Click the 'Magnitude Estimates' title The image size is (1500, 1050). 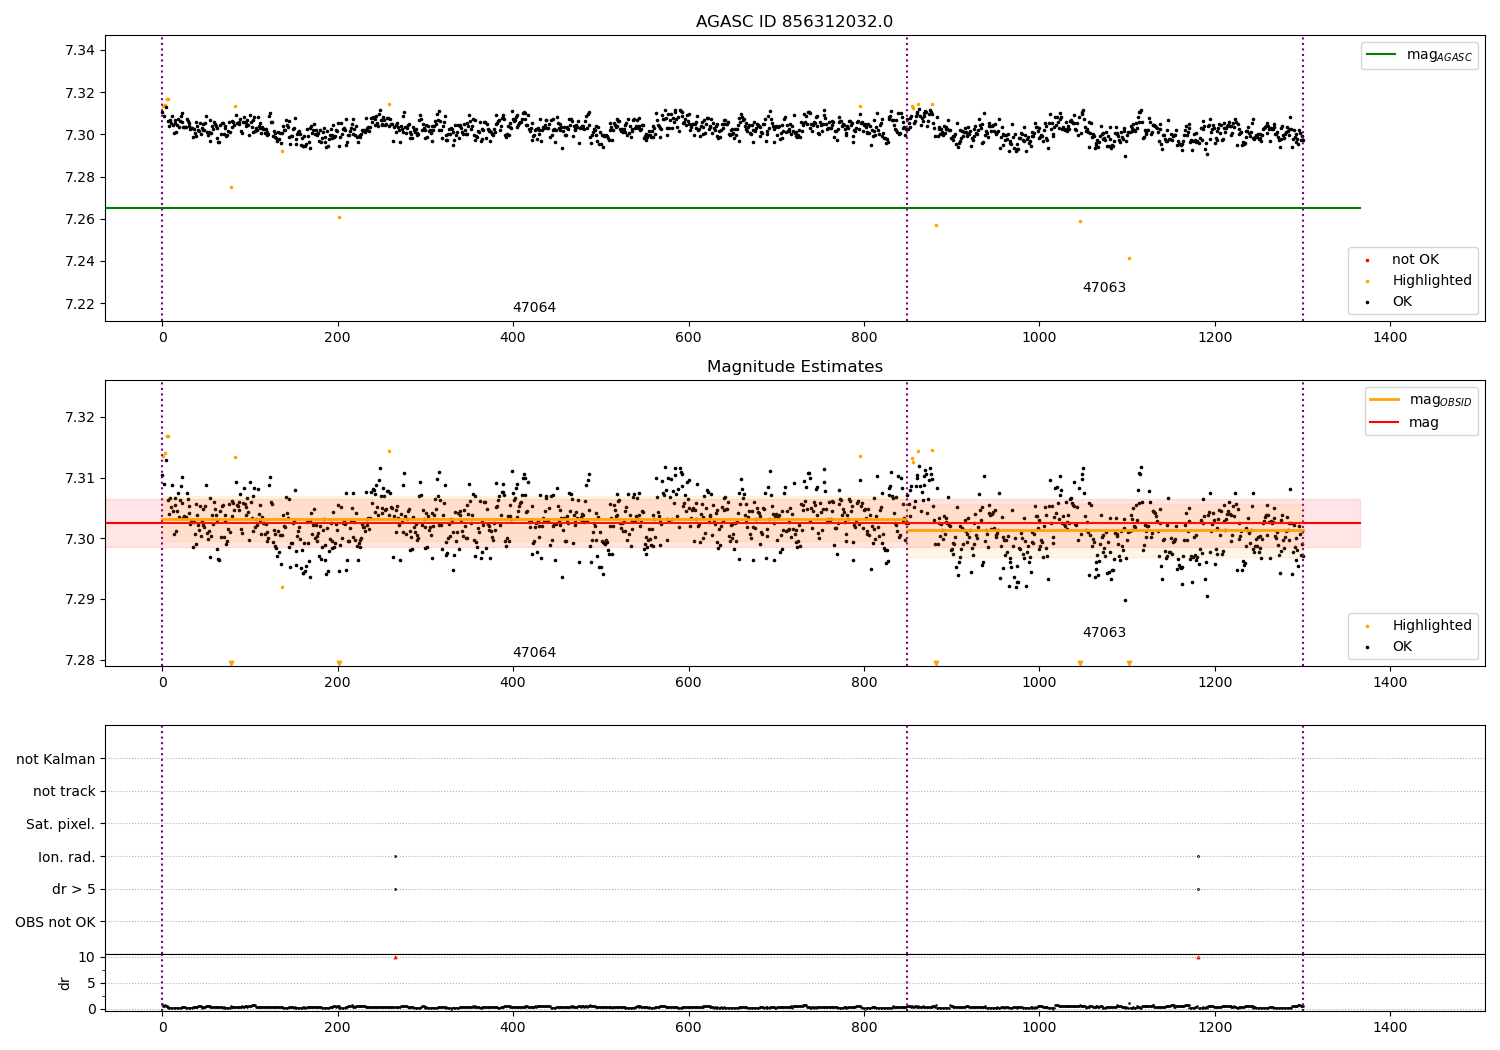(794, 367)
